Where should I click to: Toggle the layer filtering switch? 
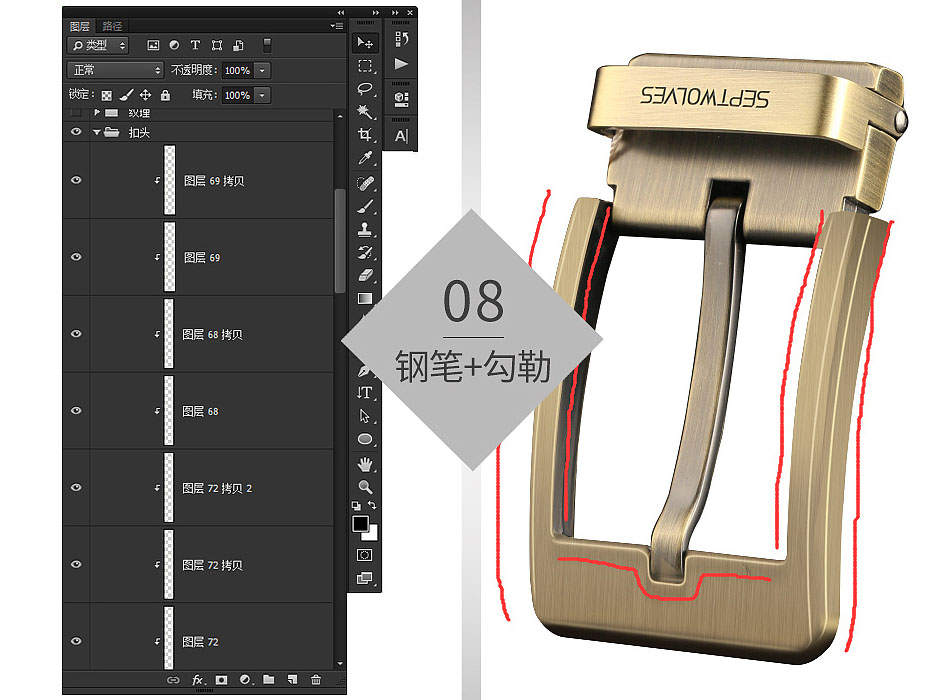click(x=267, y=45)
